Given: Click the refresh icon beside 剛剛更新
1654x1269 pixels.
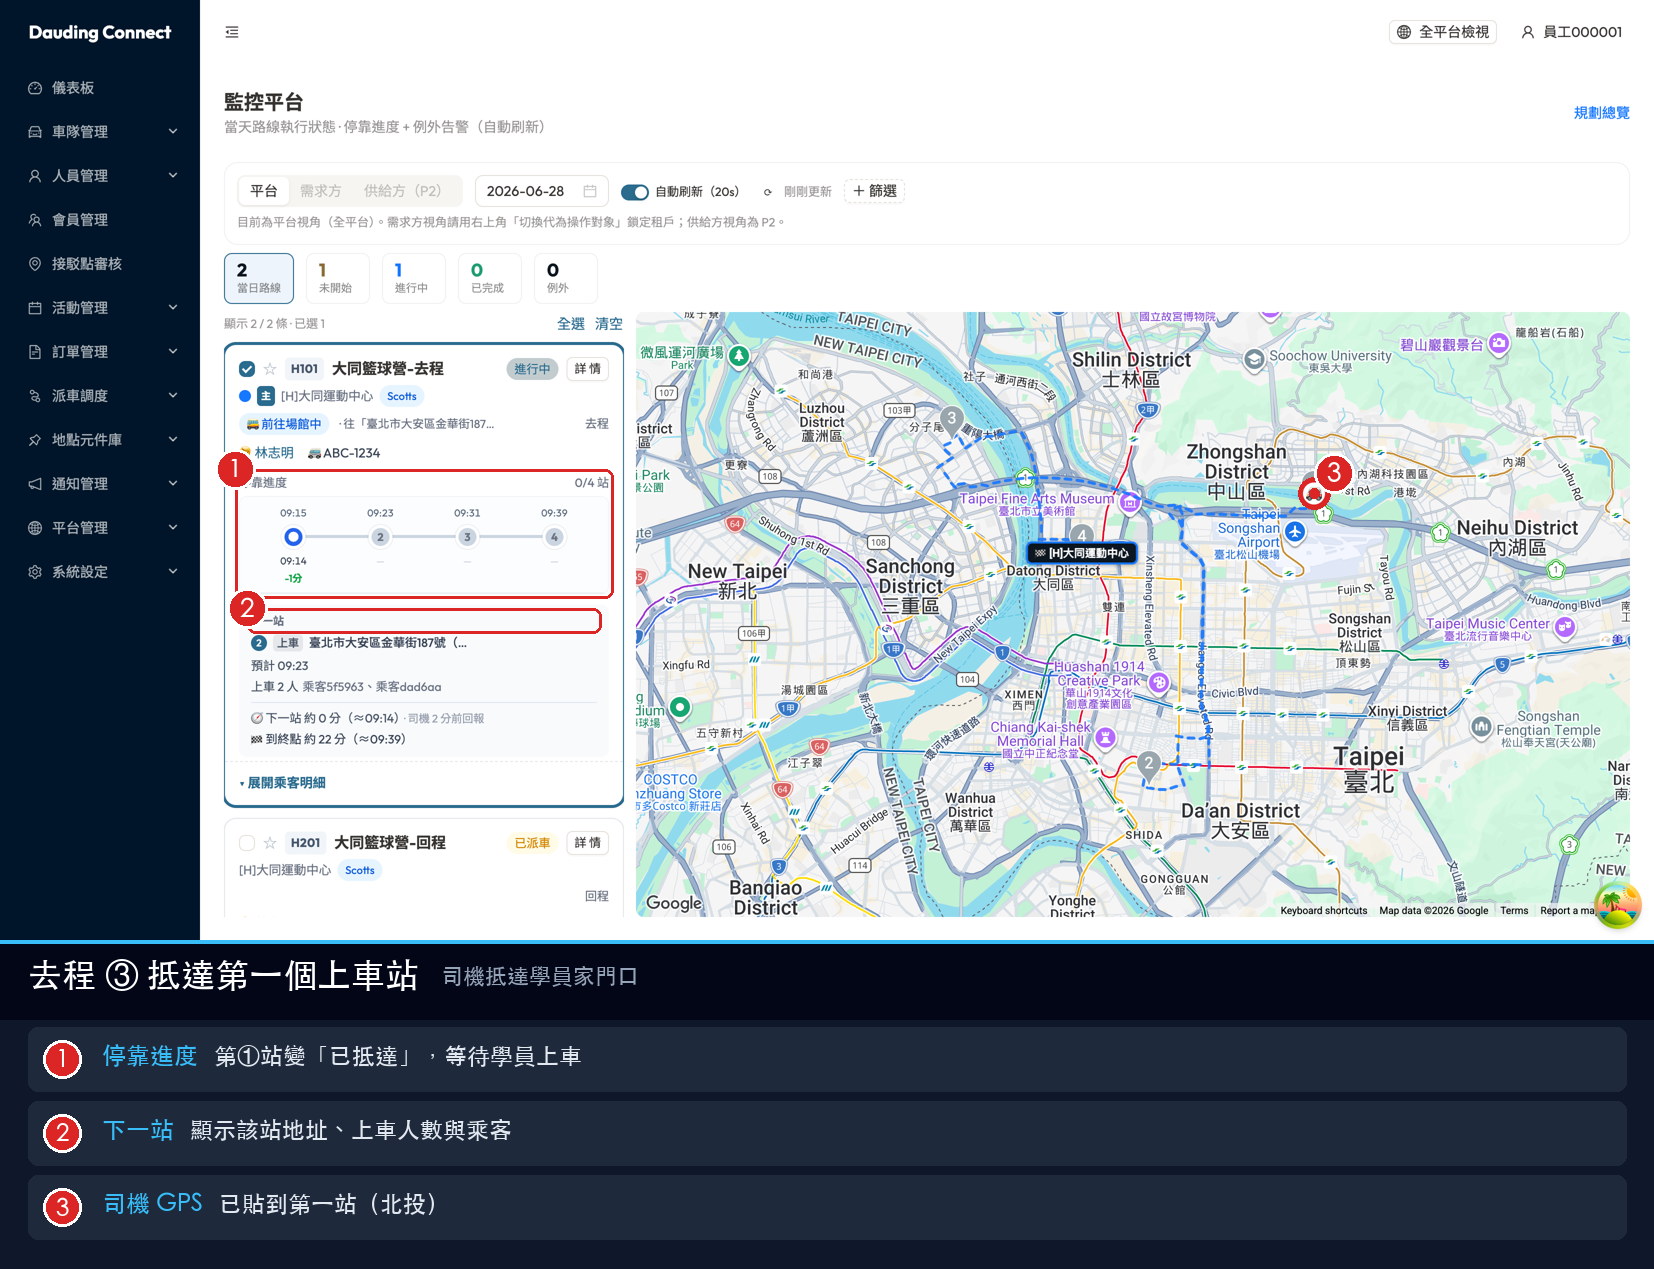Looking at the screenshot, I should pyautogui.click(x=768, y=192).
